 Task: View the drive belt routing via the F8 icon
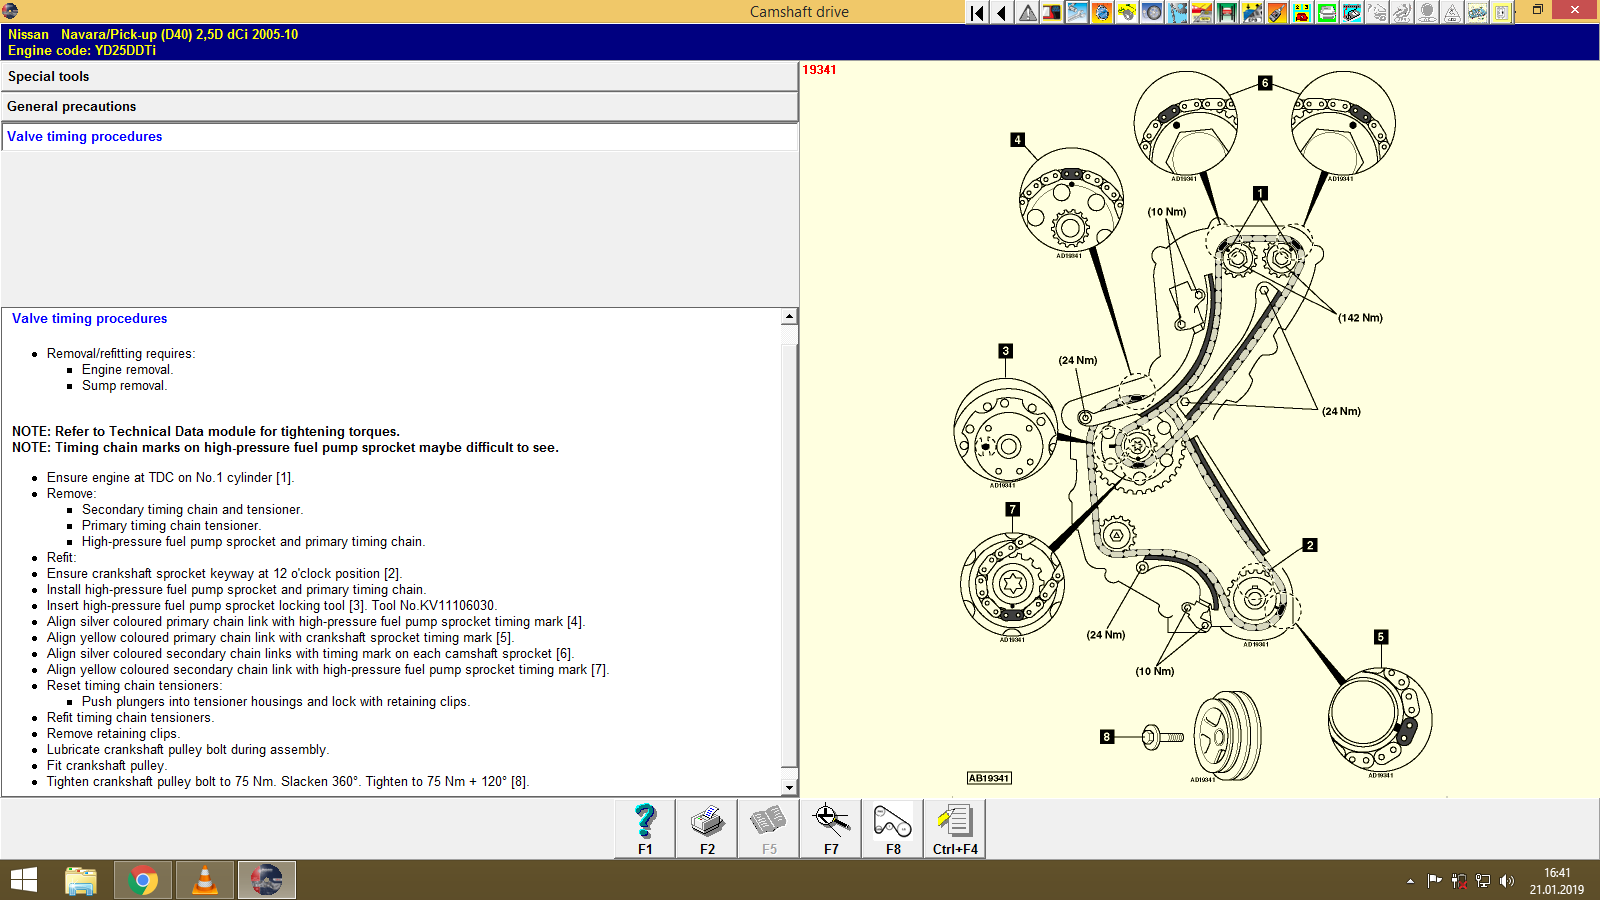click(891, 828)
